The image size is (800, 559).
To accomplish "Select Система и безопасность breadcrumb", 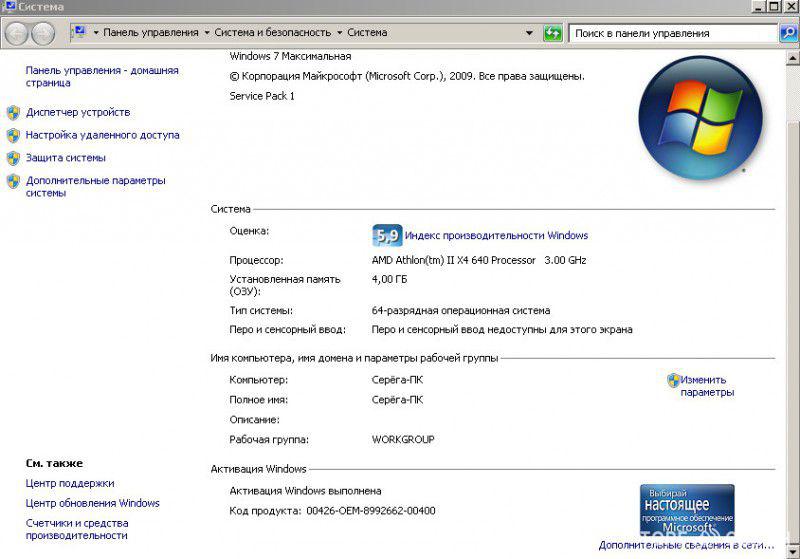I will click(x=272, y=32).
